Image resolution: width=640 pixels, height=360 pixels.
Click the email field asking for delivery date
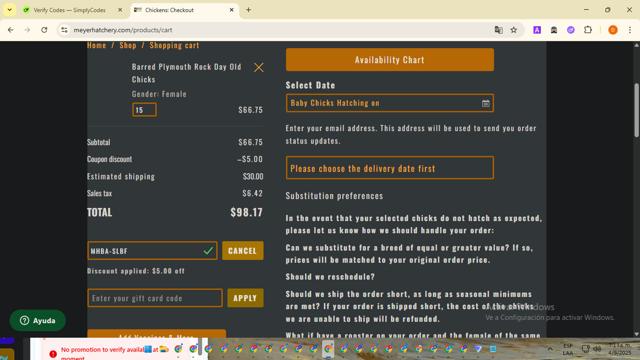[390, 168]
